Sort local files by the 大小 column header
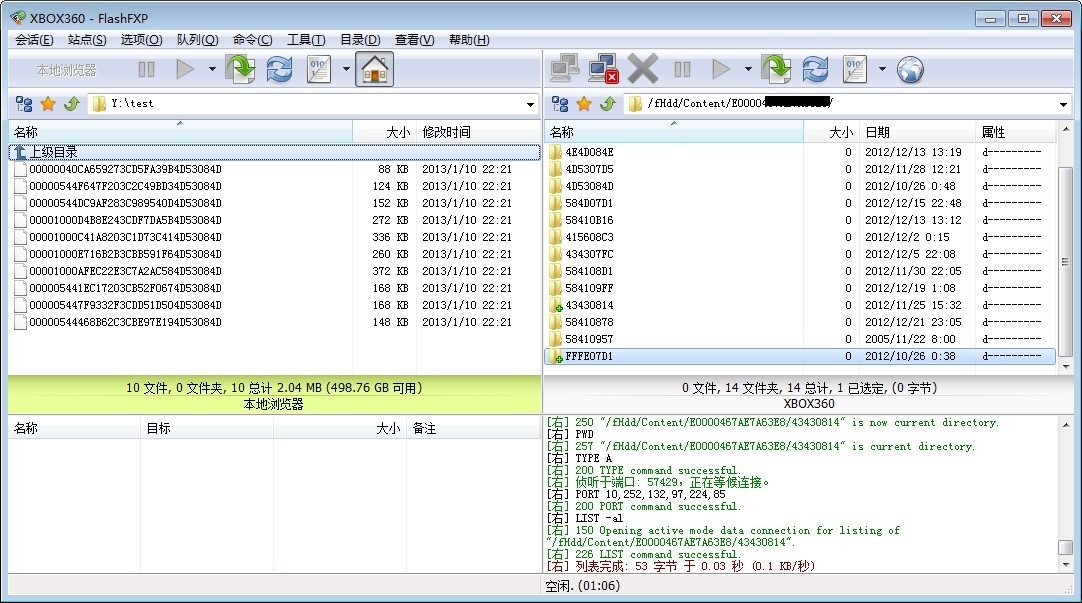The height and width of the screenshot is (603, 1082). tap(396, 132)
